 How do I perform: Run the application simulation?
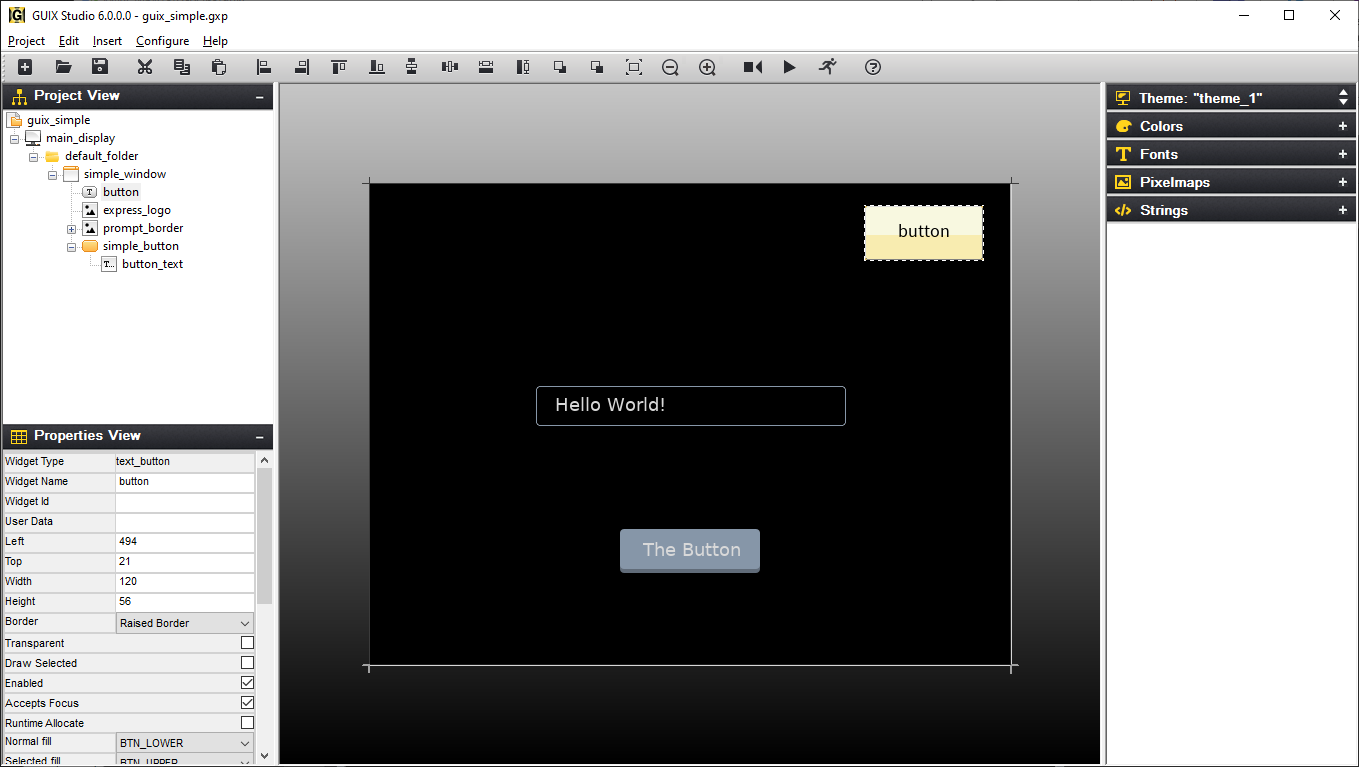pyautogui.click(x=789, y=67)
